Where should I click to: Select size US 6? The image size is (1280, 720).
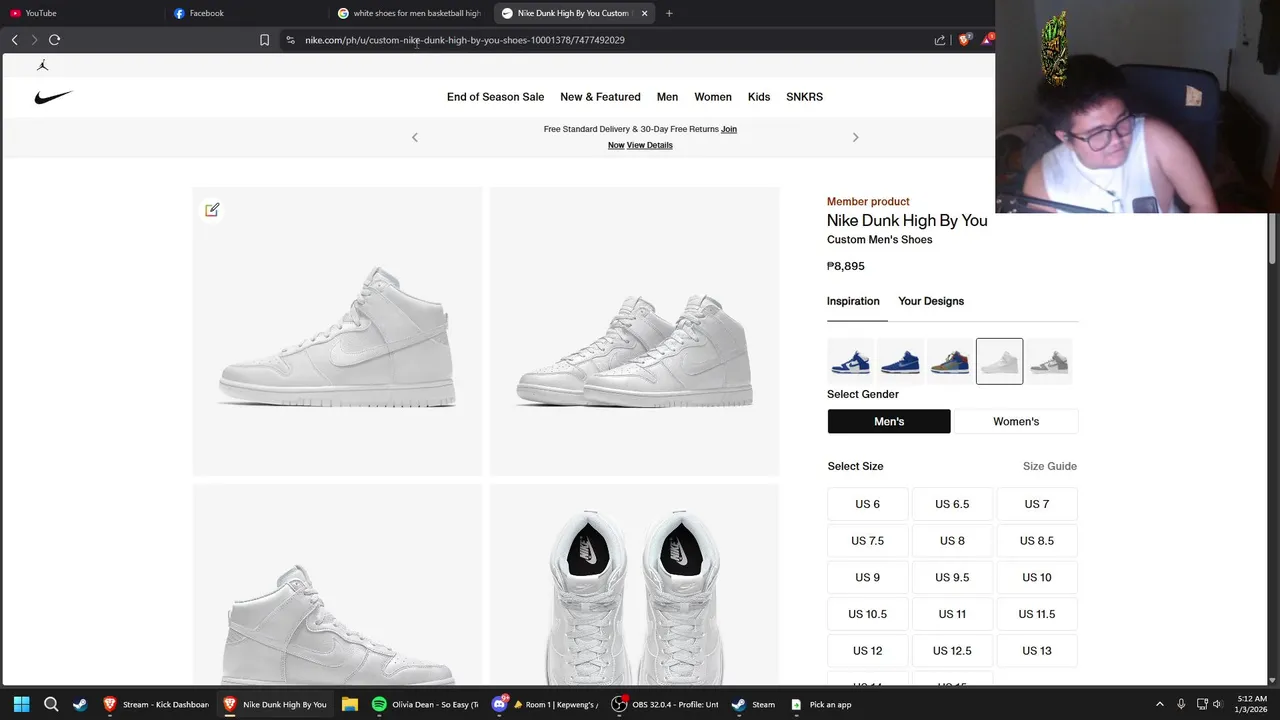(868, 504)
